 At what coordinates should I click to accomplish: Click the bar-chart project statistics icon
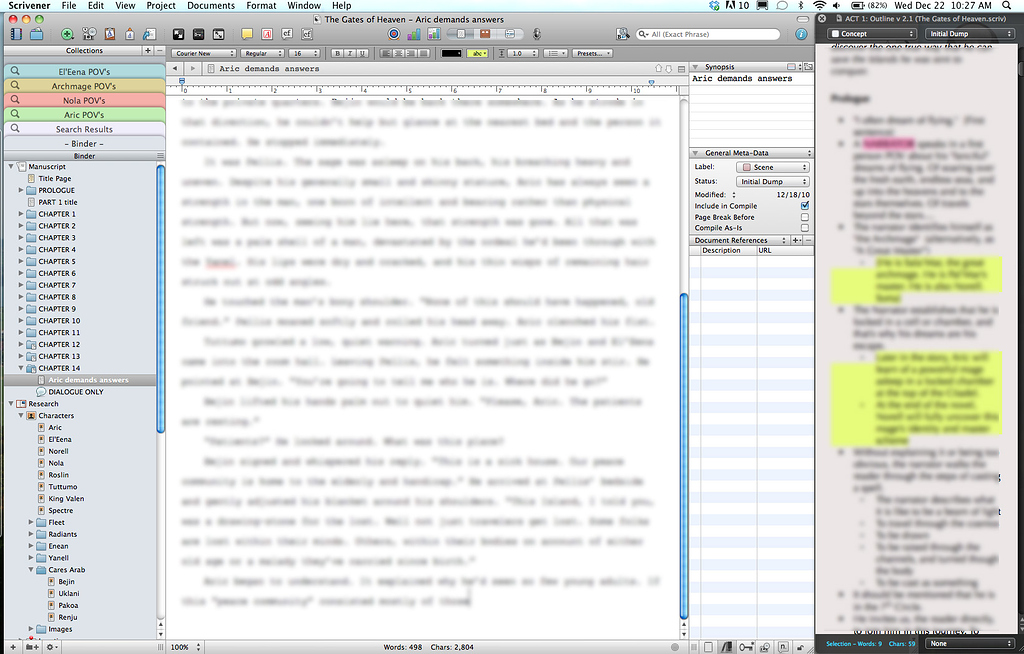412,33
